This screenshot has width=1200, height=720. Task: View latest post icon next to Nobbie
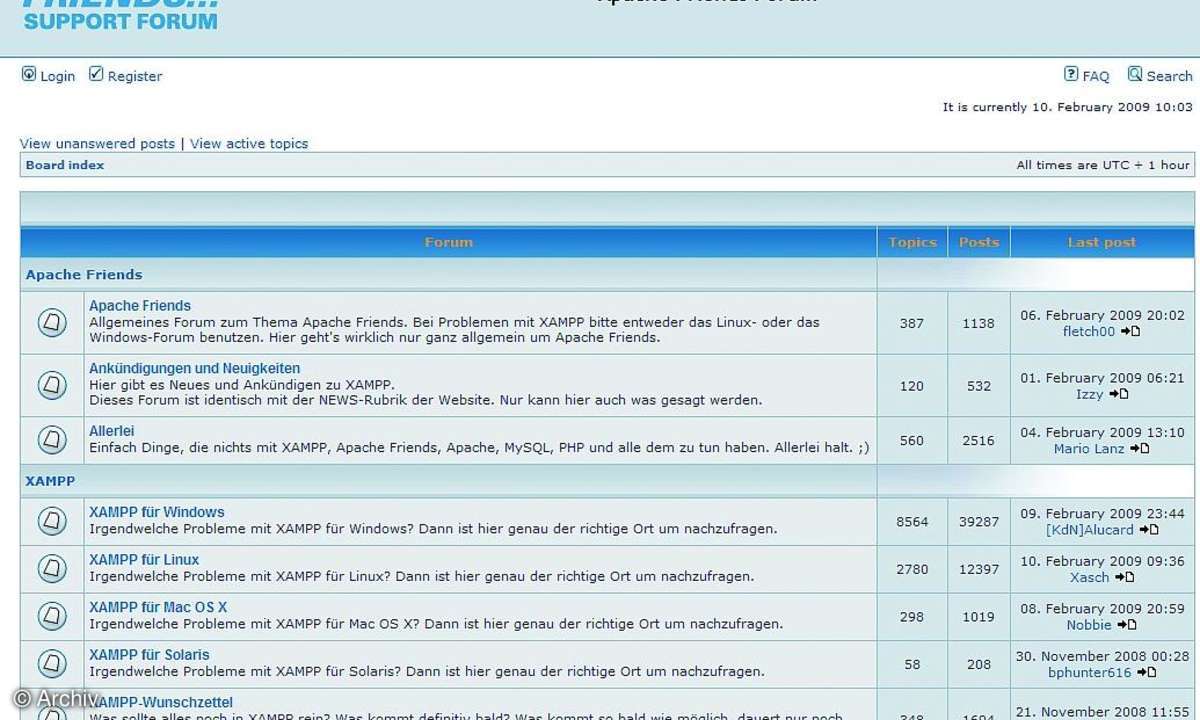click(x=1126, y=625)
